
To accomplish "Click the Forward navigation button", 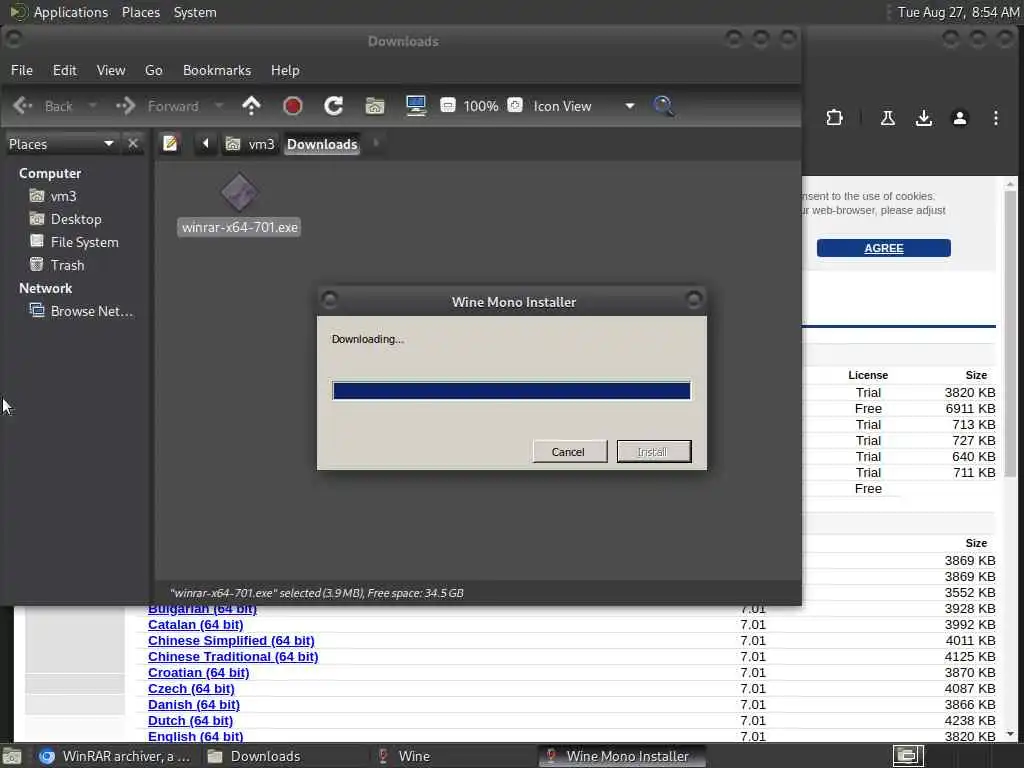I will [157, 106].
